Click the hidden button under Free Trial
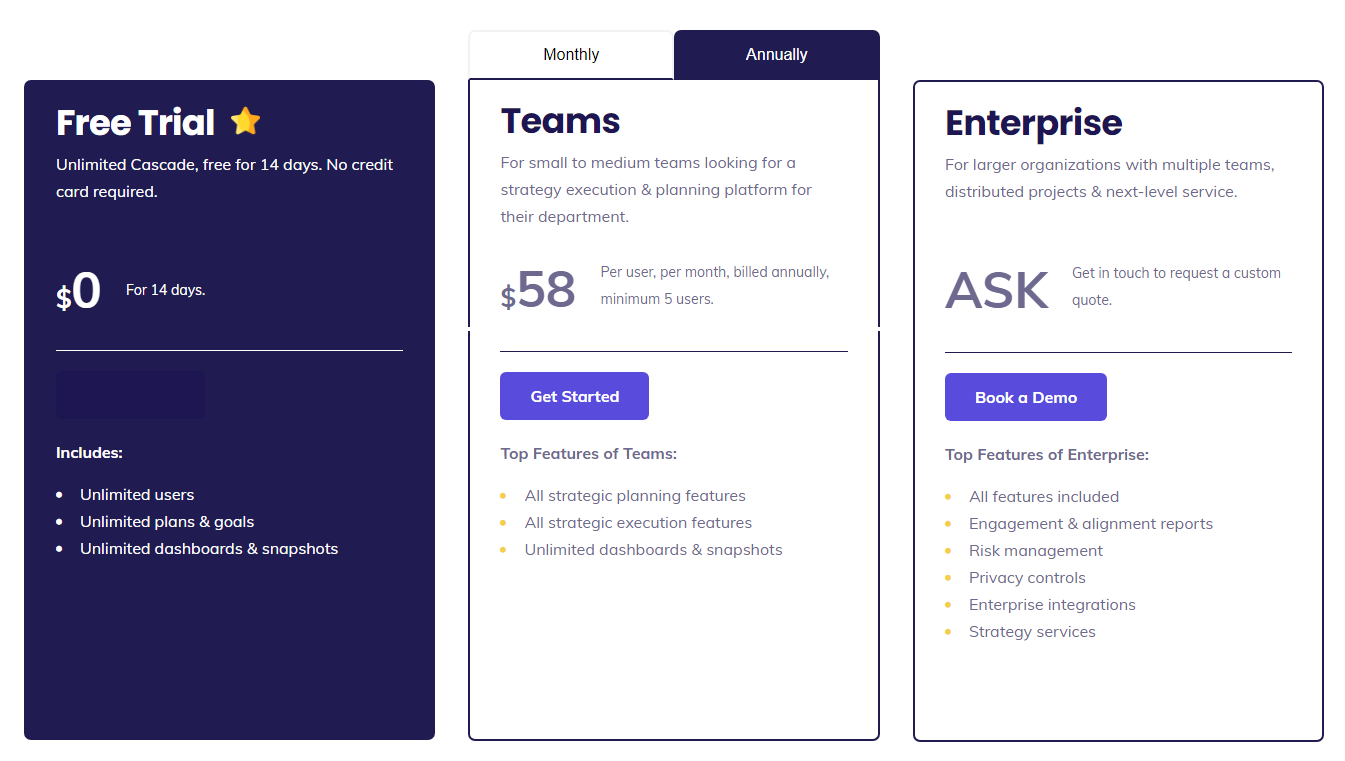This screenshot has height=761, width=1345. pyautogui.click(x=130, y=395)
